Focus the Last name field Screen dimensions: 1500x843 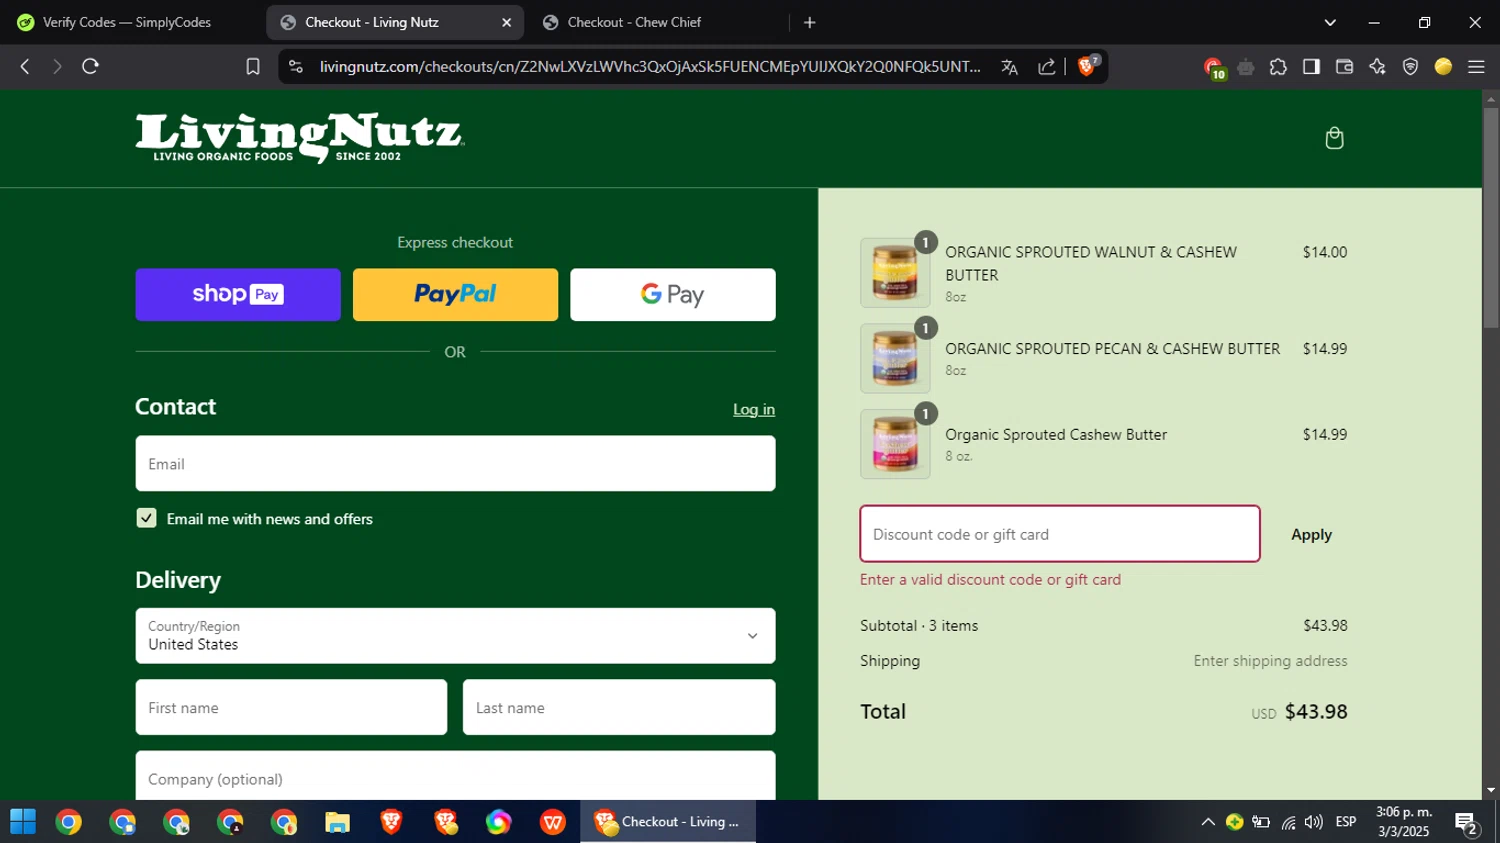619,708
